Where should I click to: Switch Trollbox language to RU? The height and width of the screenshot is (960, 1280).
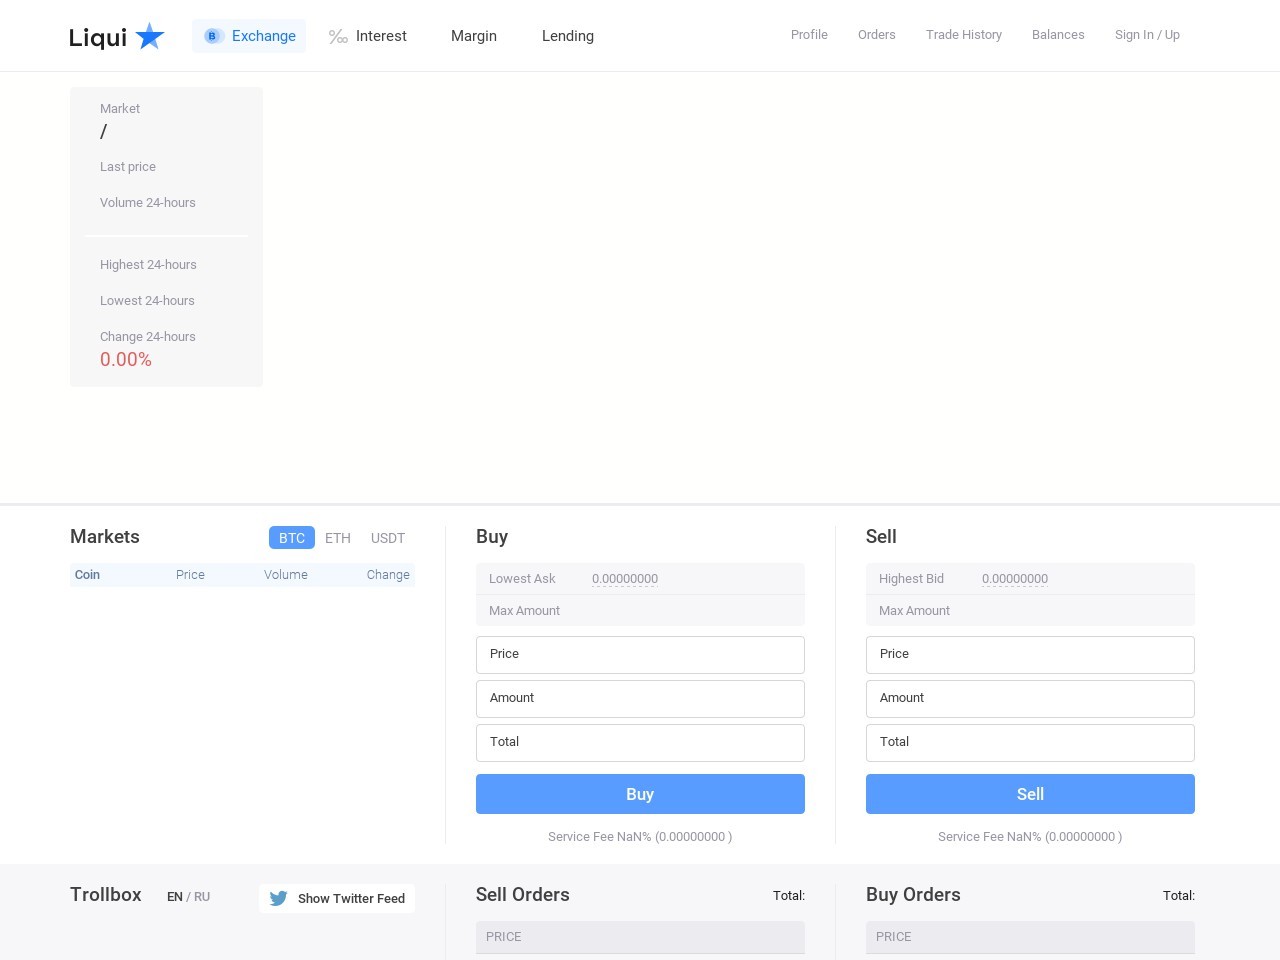point(202,897)
